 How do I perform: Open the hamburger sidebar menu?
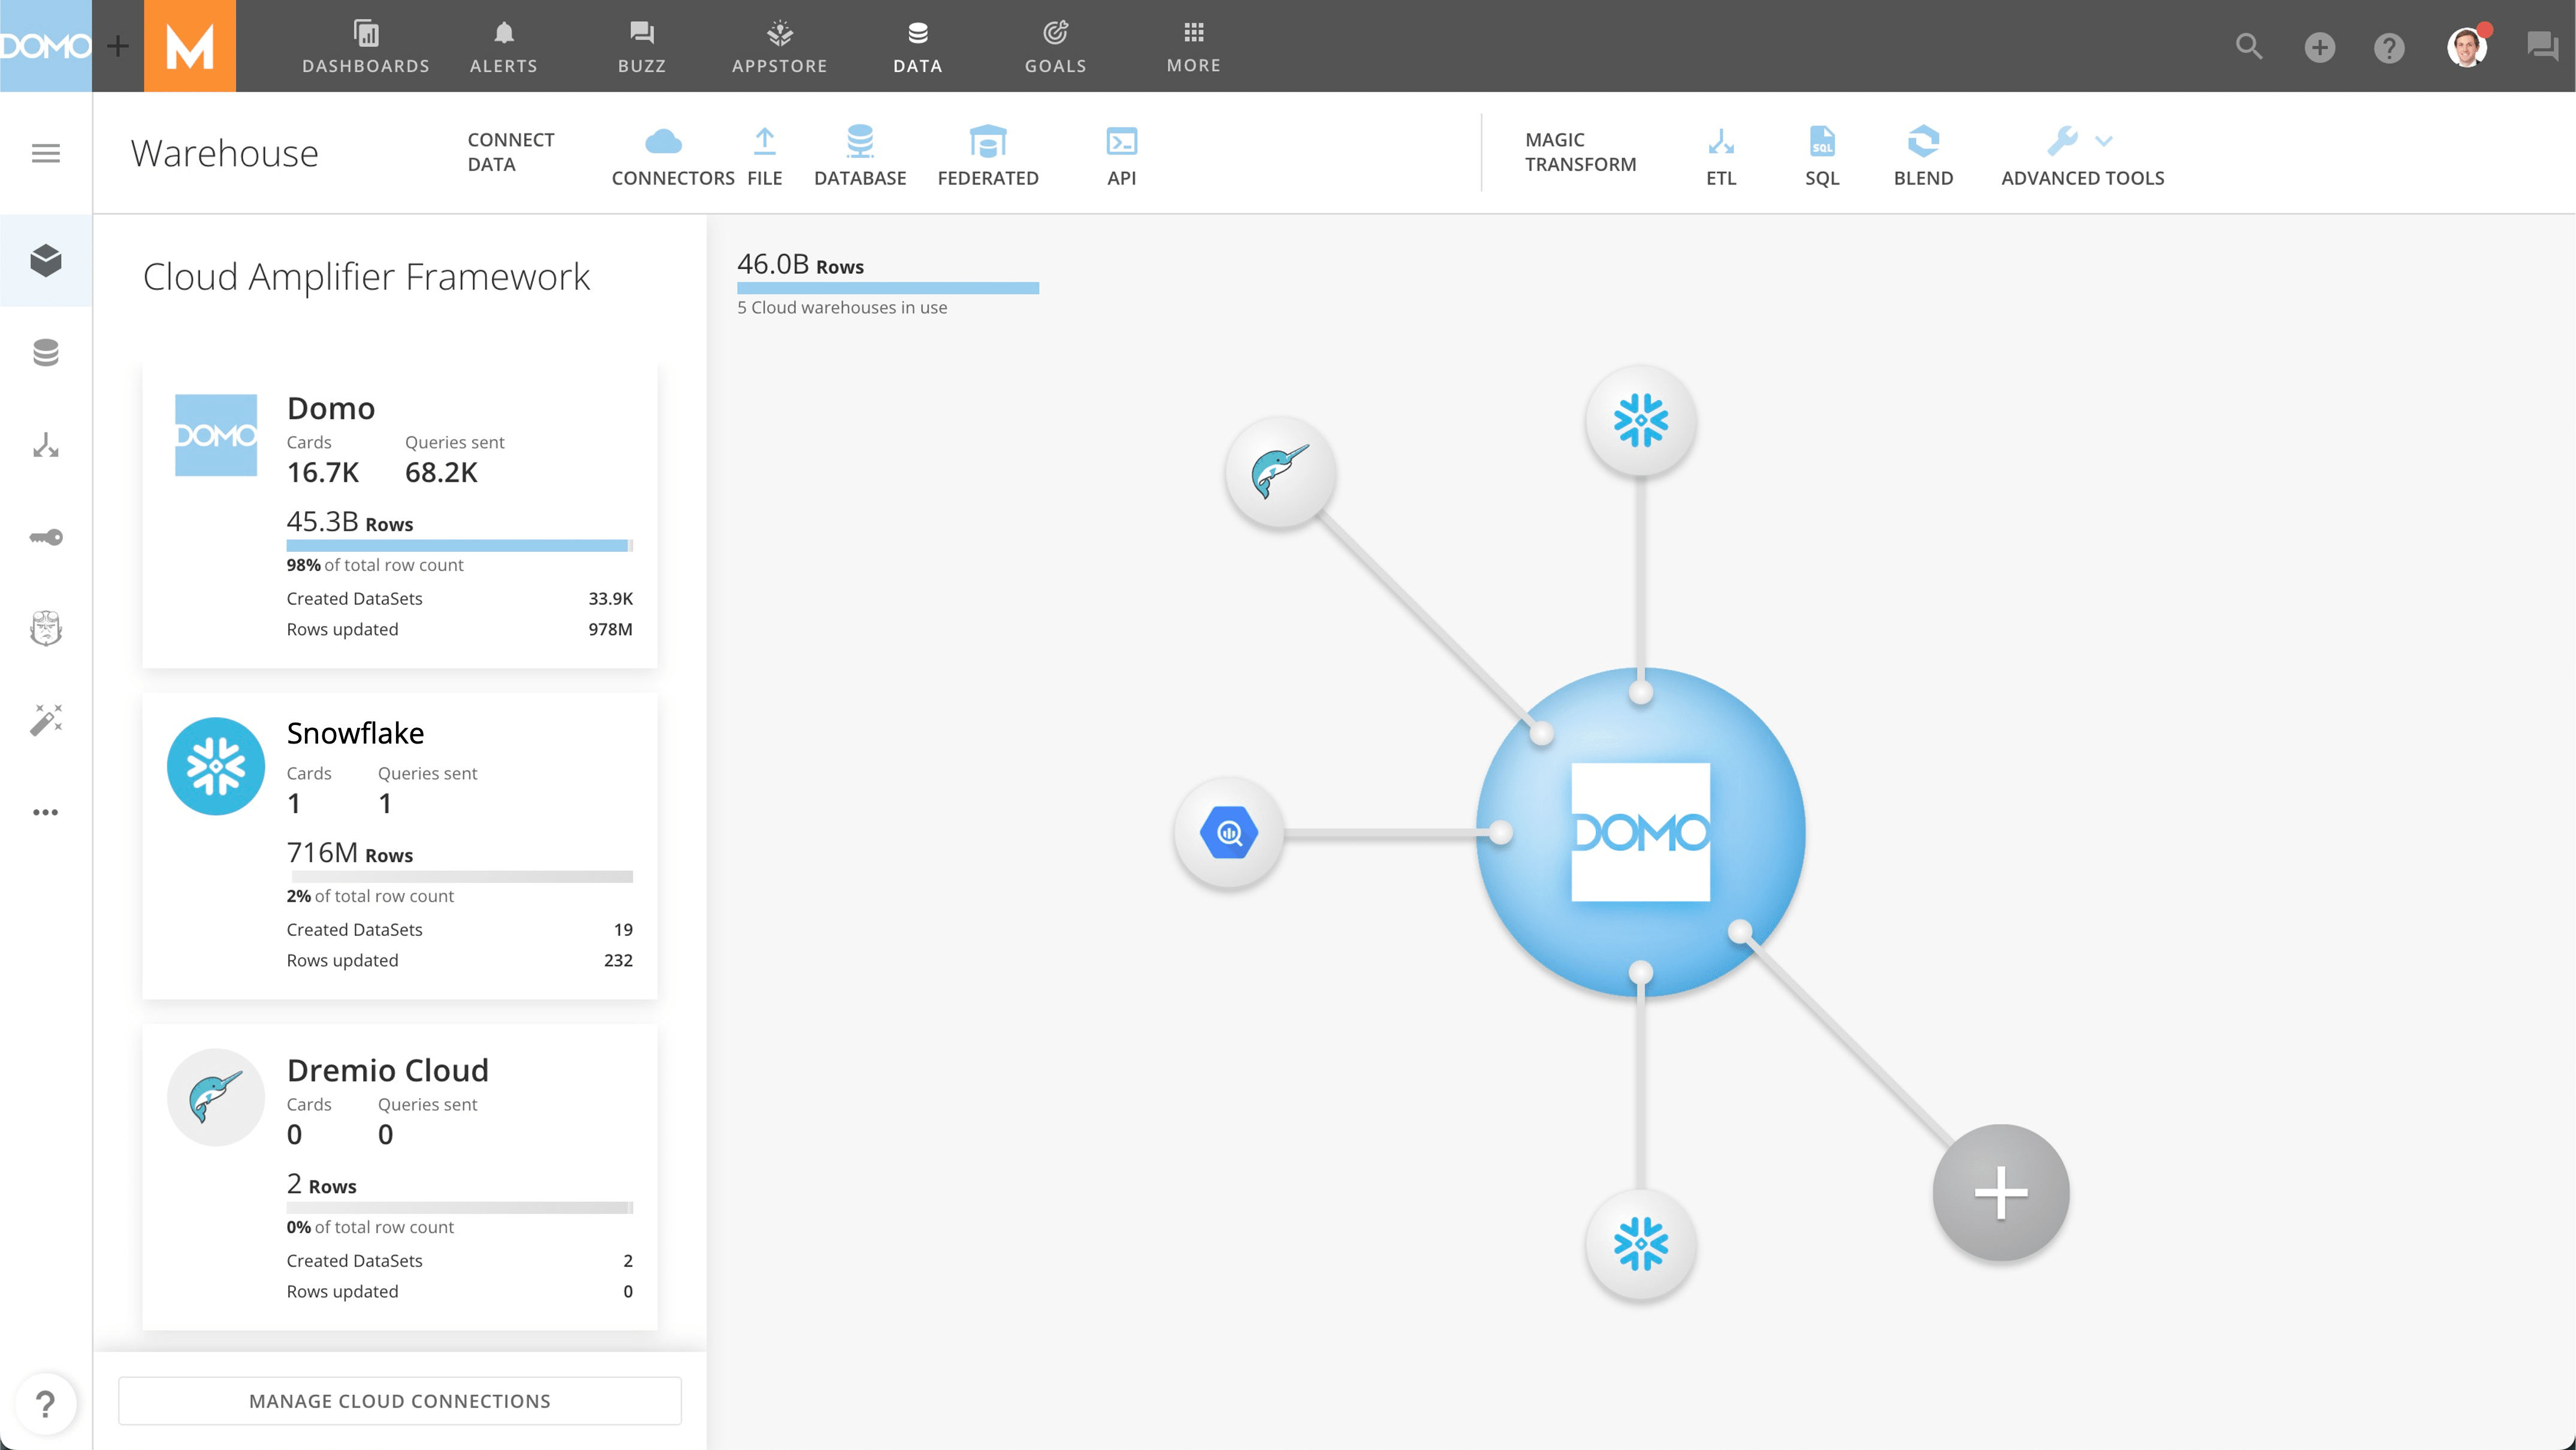click(46, 153)
